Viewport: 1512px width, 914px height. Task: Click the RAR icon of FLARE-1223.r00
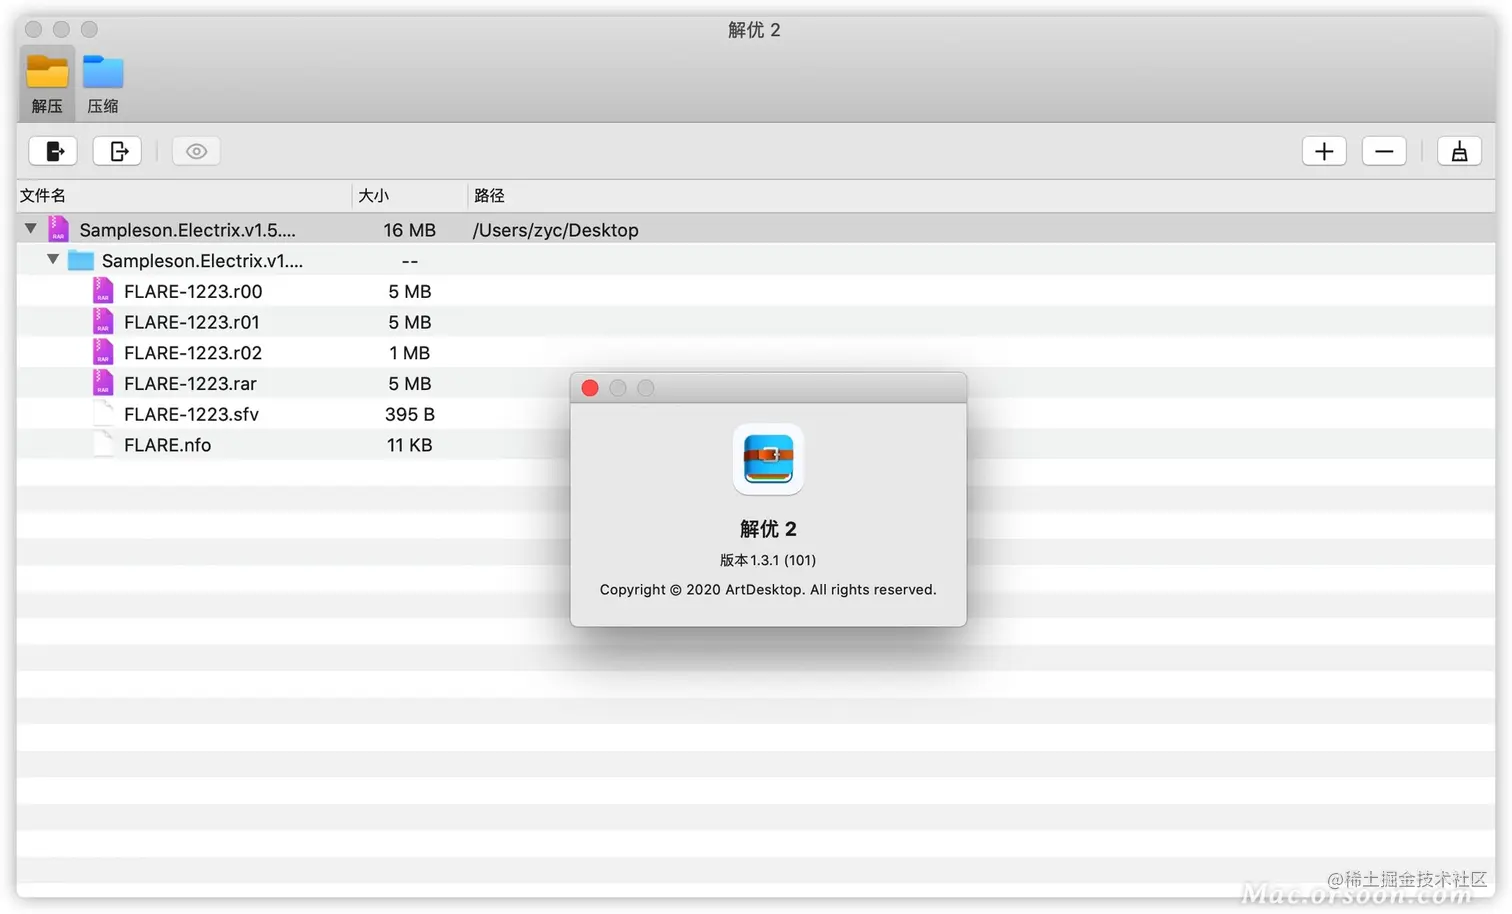102,291
